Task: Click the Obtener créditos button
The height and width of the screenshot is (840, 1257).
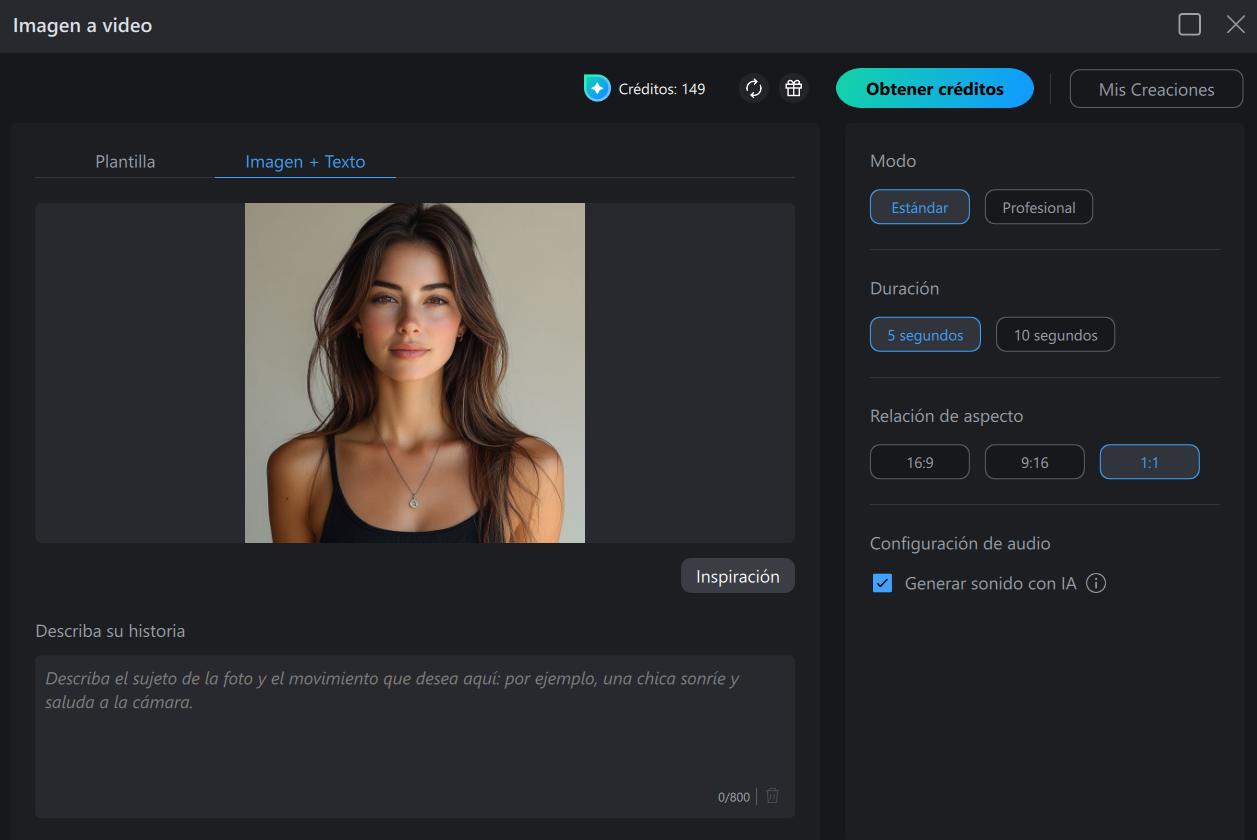Action: 935,88
